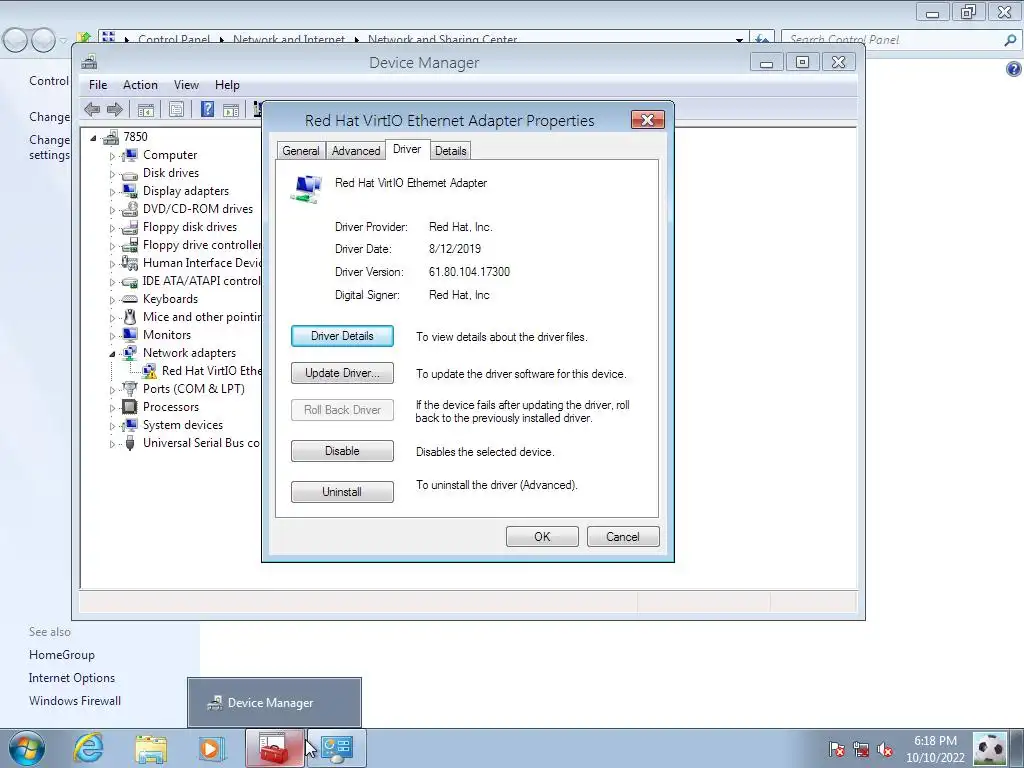
Task: Open the View menu
Action: (x=186, y=85)
